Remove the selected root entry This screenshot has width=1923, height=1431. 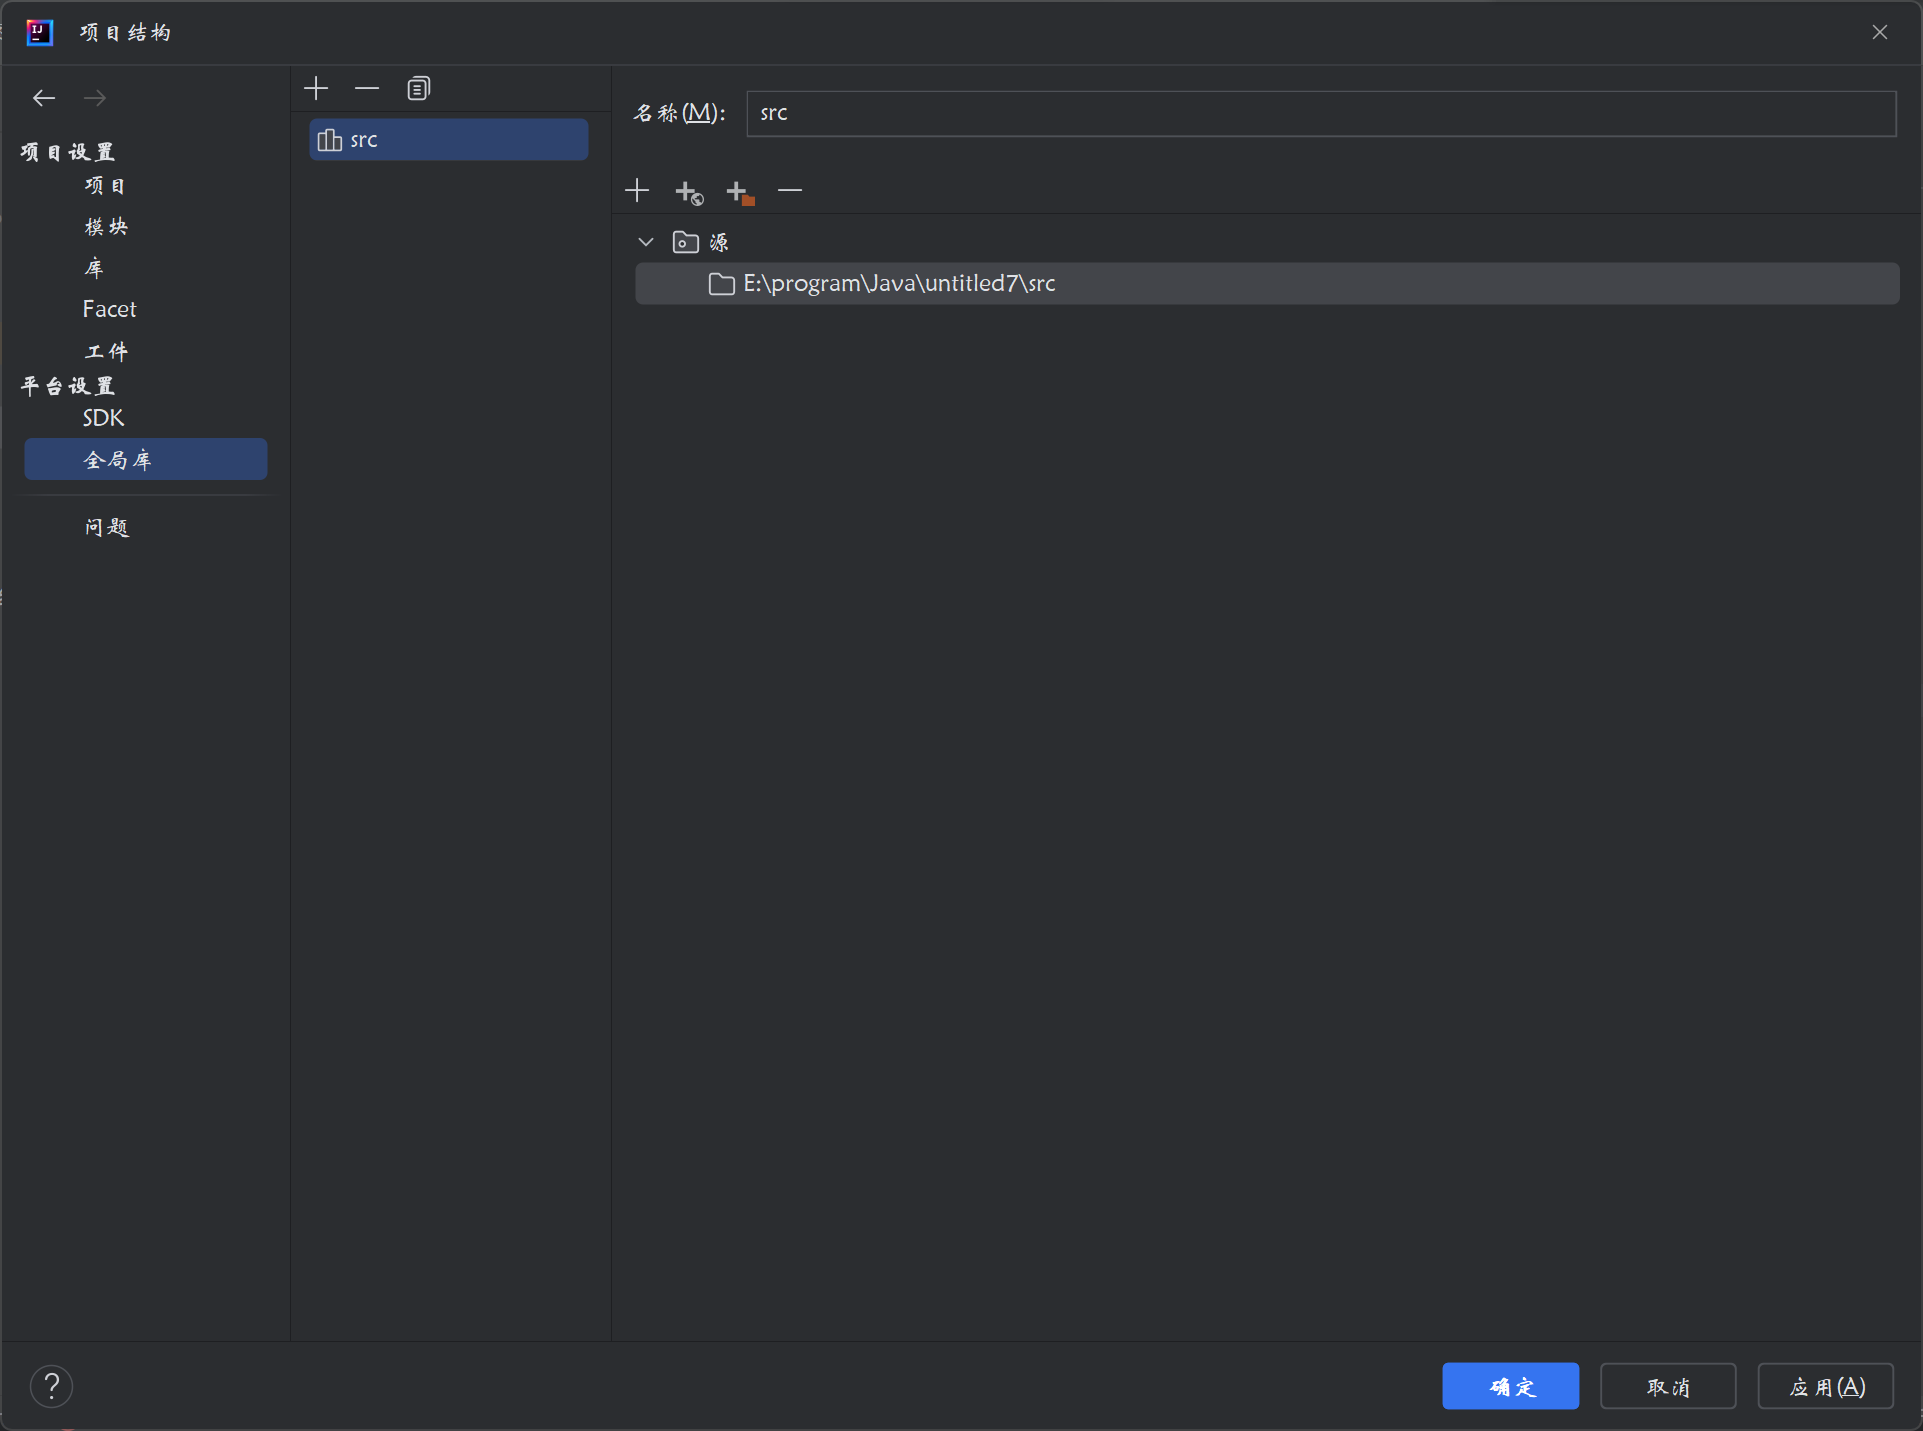pos(790,190)
